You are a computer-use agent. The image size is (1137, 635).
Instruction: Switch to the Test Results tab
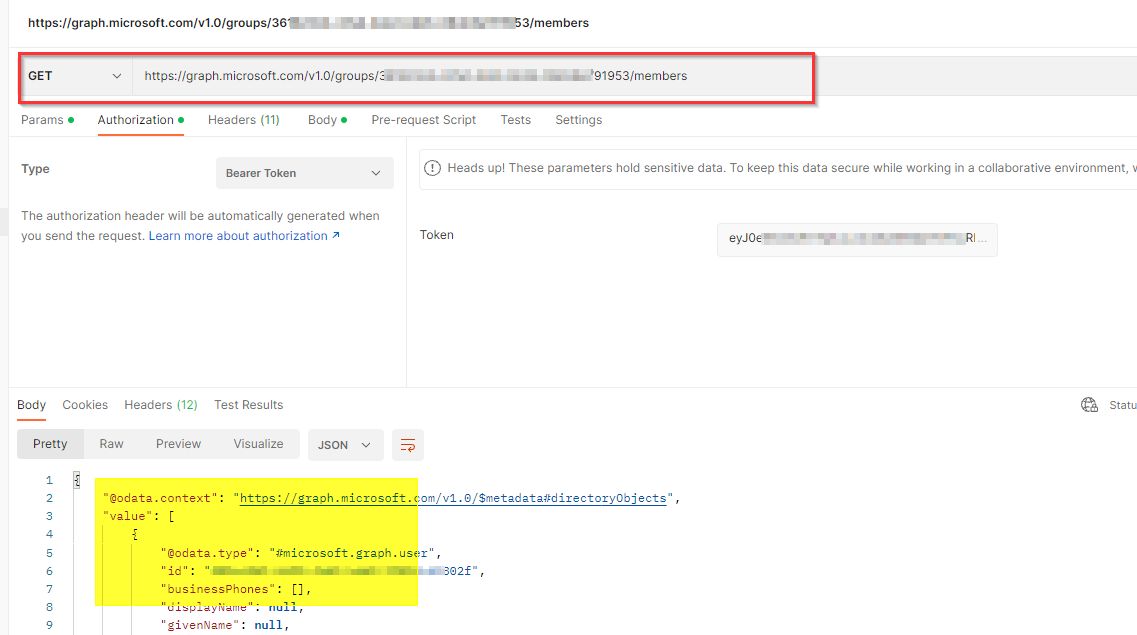249,405
